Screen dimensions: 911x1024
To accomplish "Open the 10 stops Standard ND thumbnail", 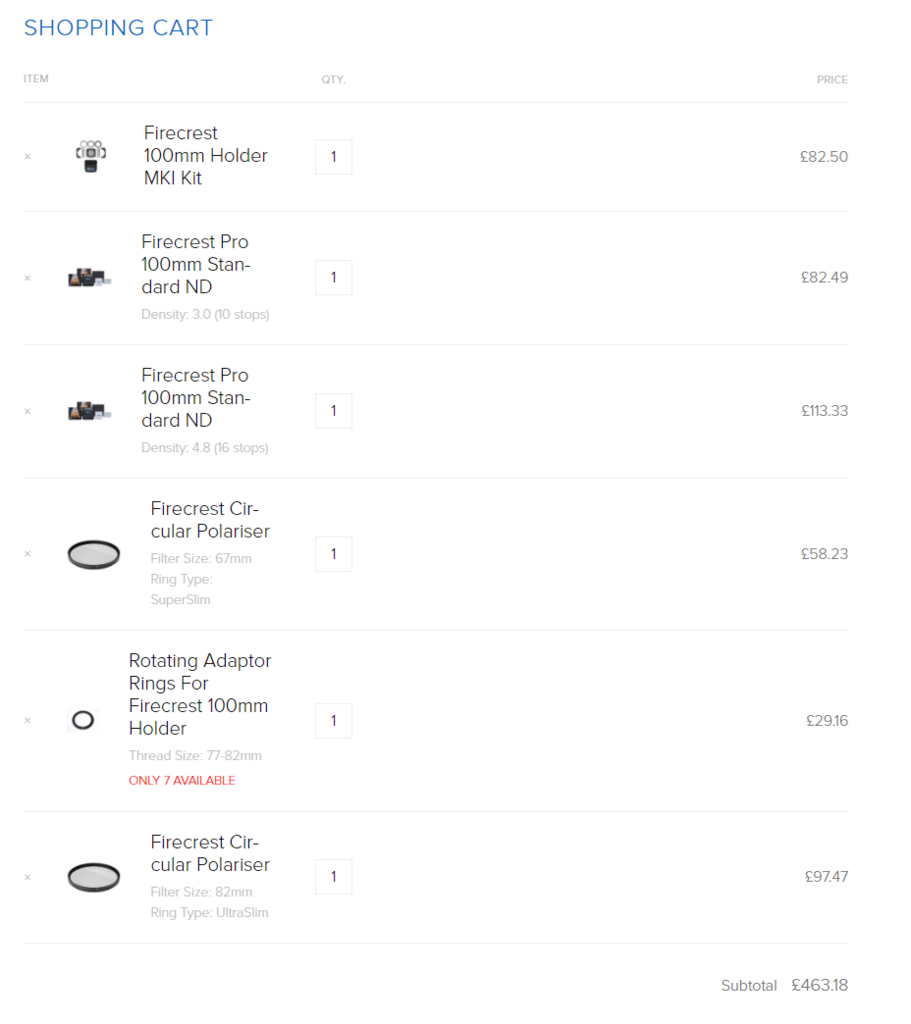I will 89,278.
